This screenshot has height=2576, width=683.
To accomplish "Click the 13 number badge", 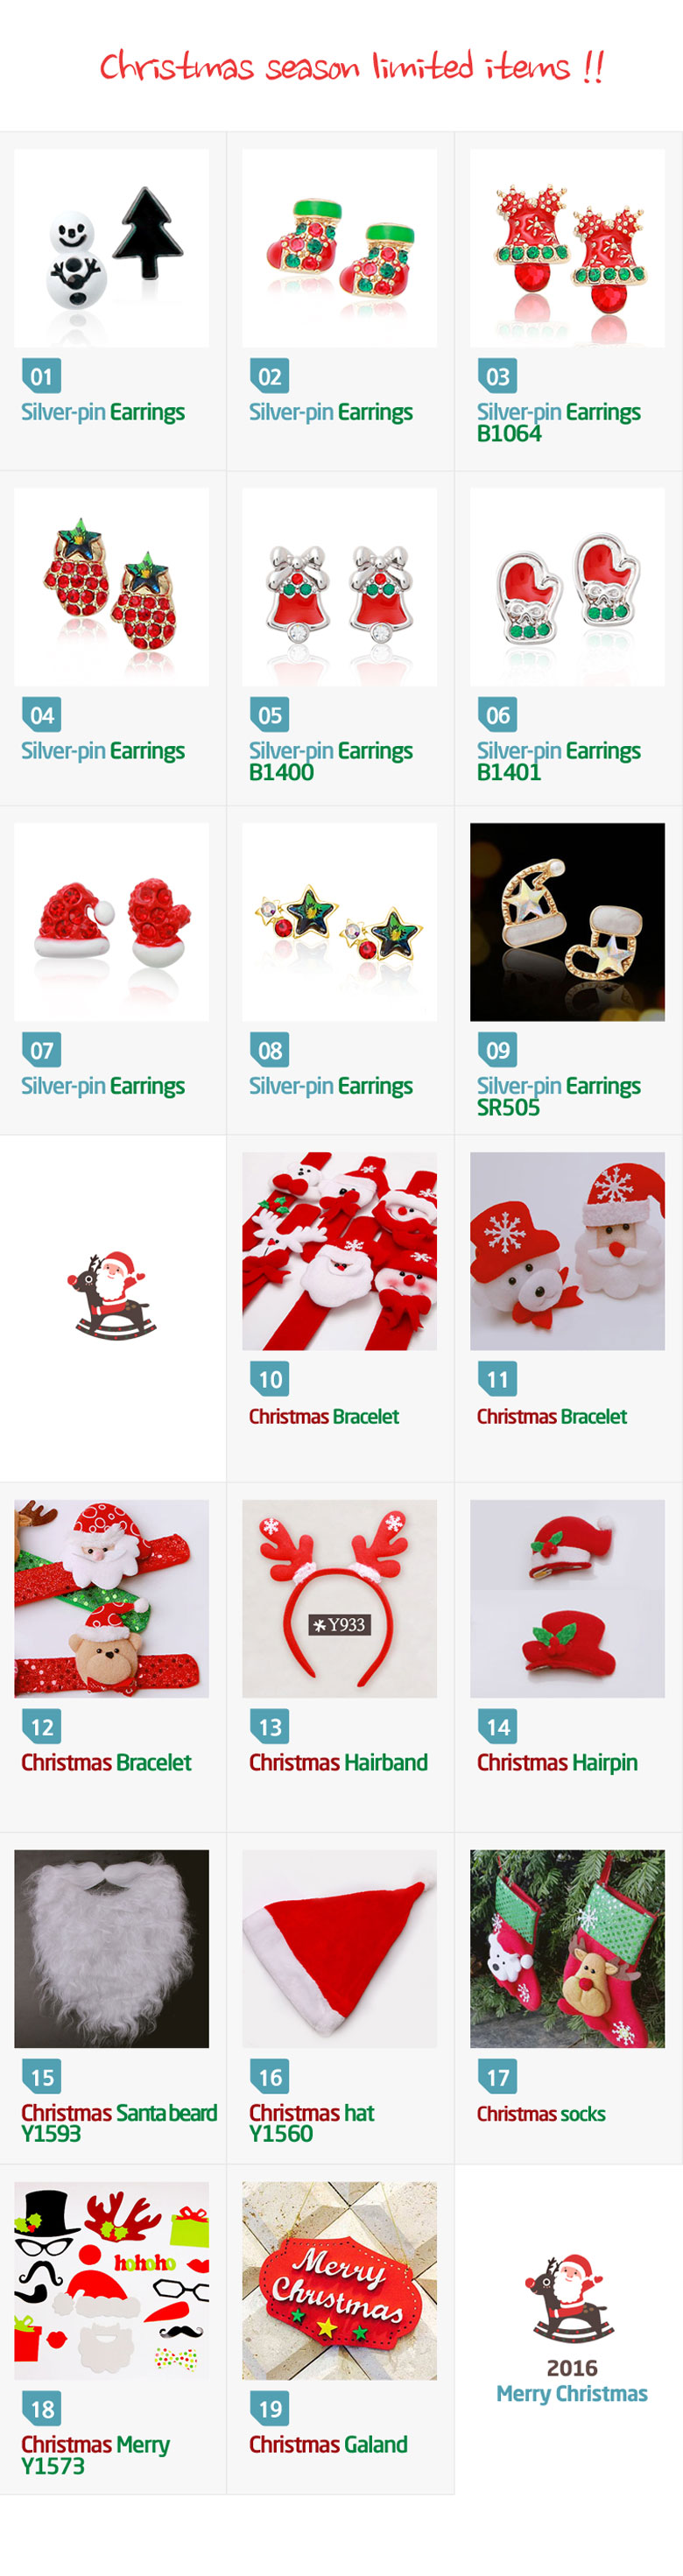I will (x=270, y=1726).
